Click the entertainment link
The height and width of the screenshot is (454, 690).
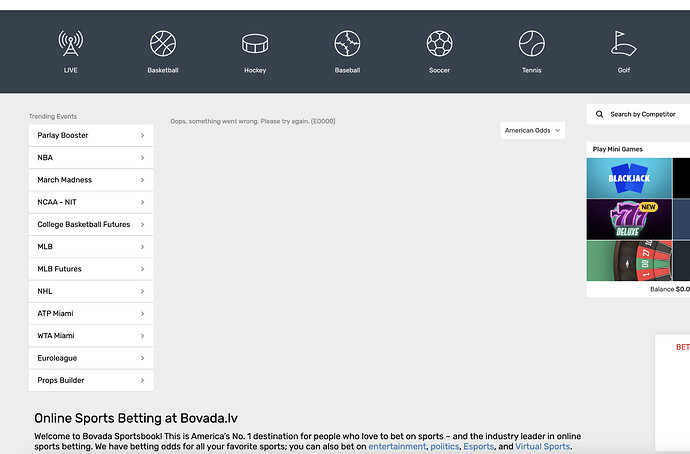398,446
